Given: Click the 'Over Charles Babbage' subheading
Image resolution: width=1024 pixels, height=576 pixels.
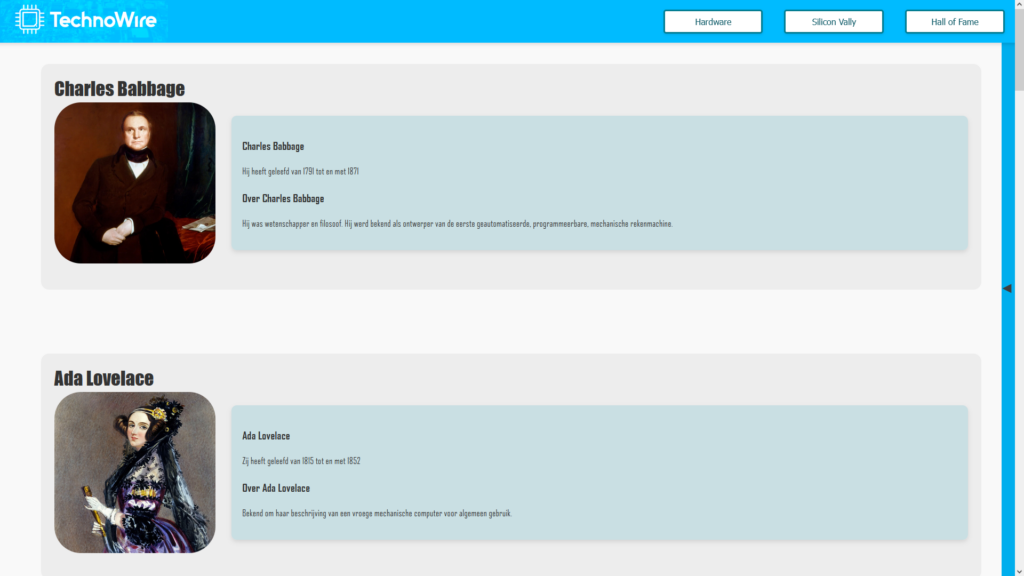Looking at the screenshot, I should [x=283, y=198].
